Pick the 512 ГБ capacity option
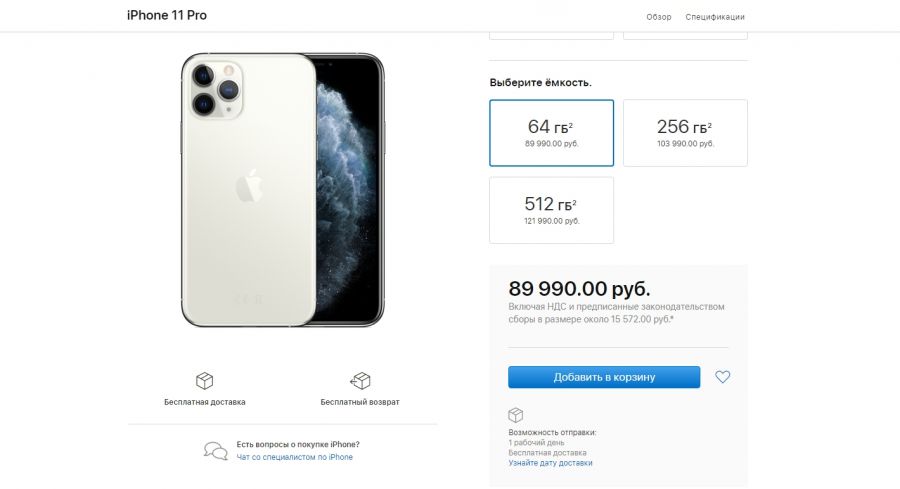Image resolution: width=900 pixels, height=489 pixels. click(552, 210)
